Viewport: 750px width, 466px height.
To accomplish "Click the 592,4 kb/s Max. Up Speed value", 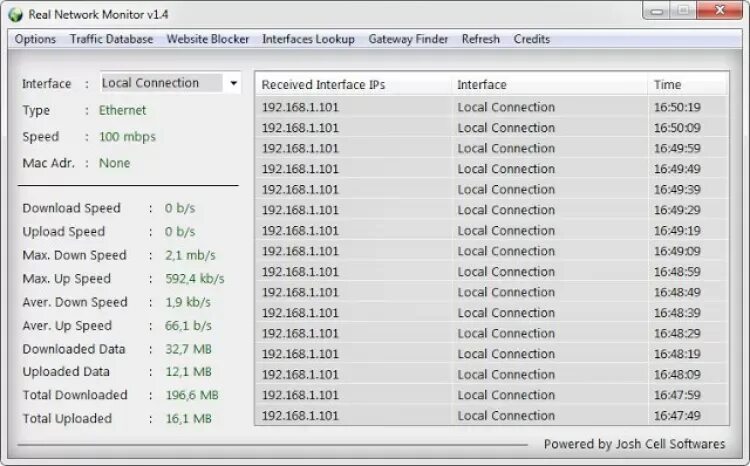I will pos(195,279).
